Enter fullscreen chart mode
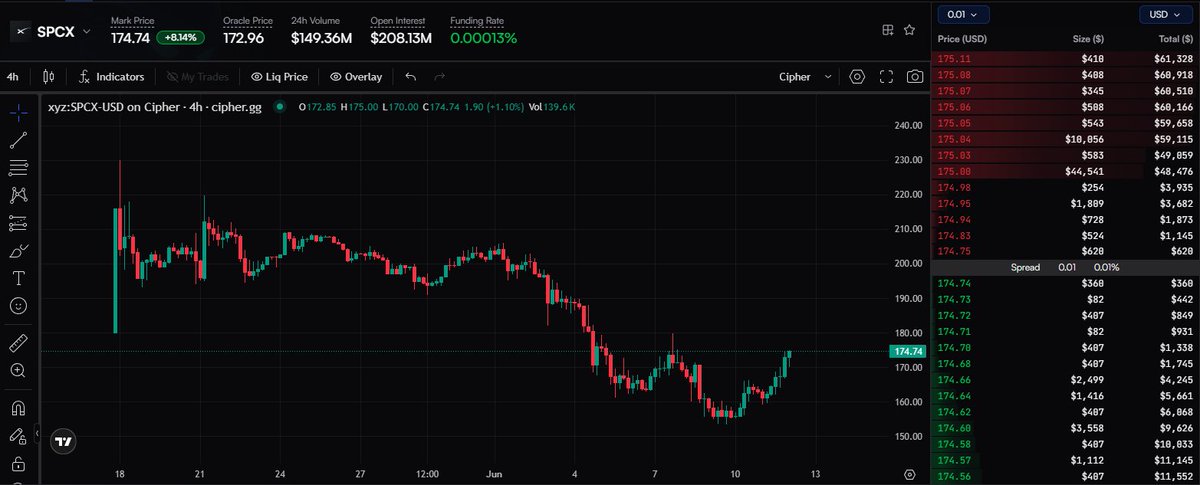1200x485 pixels. 886,76
